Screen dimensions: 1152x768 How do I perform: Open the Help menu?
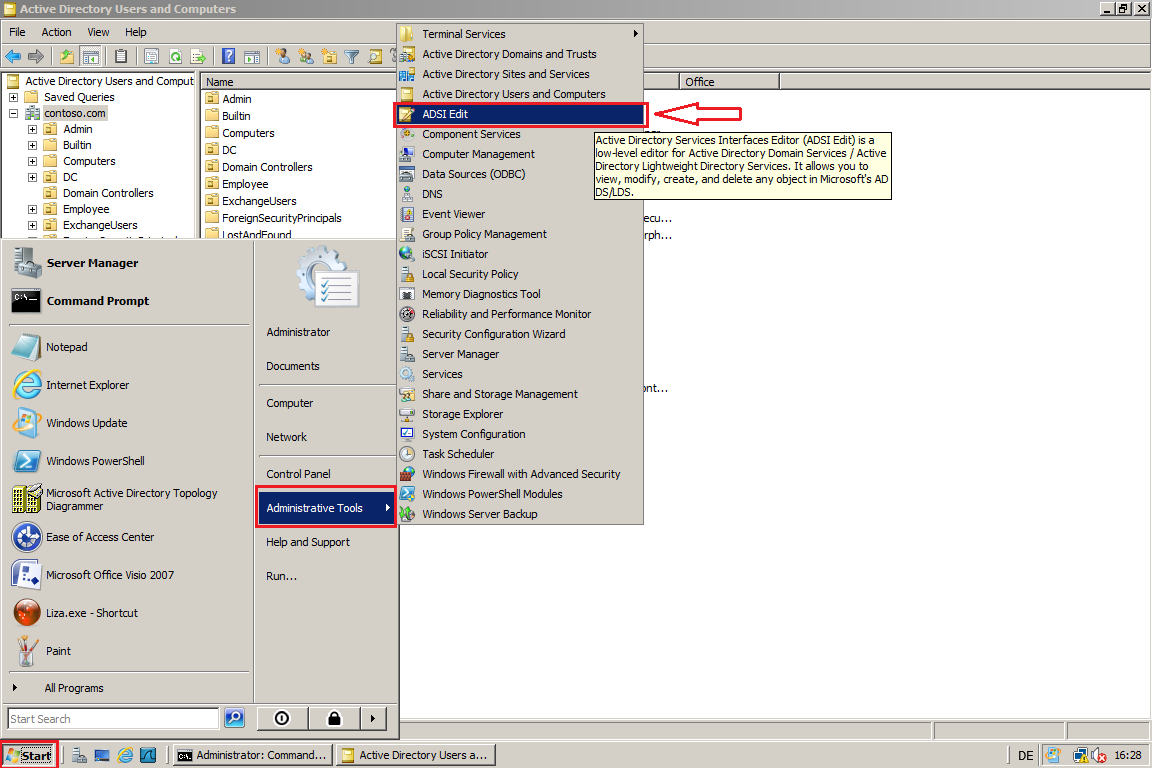(x=135, y=32)
